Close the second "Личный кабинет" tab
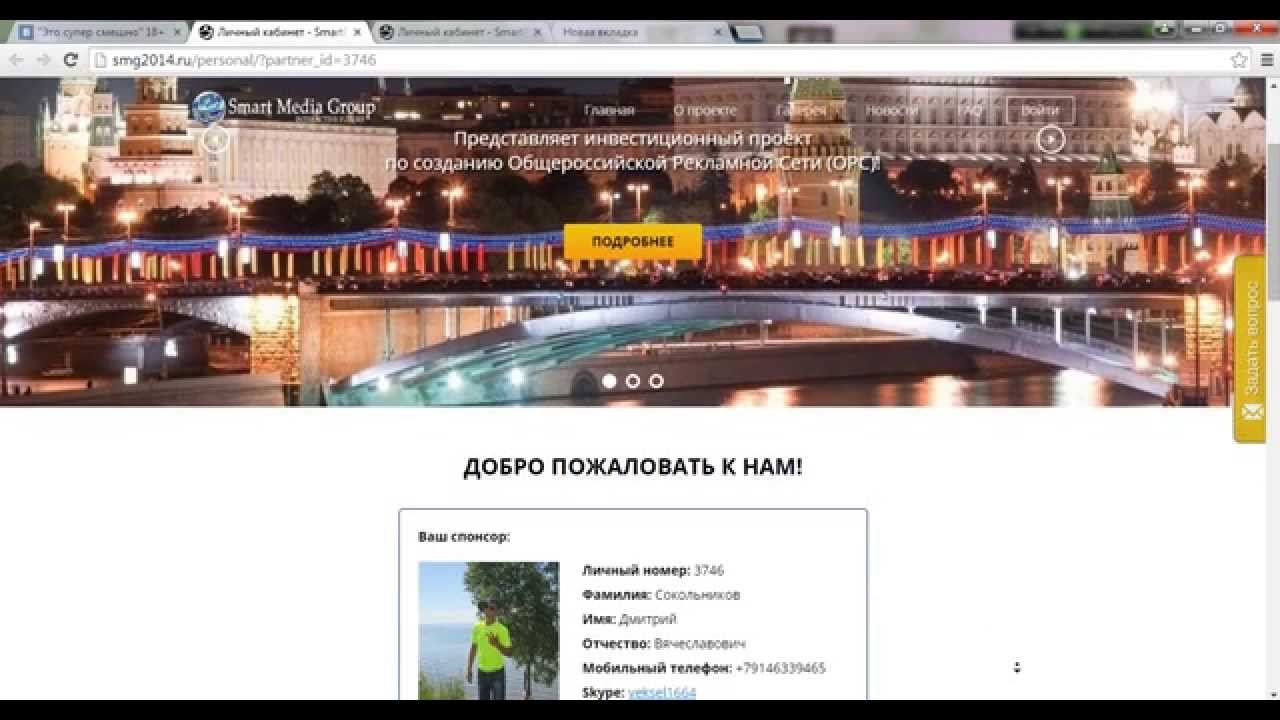The height and width of the screenshot is (720, 1280). (x=537, y=32)
